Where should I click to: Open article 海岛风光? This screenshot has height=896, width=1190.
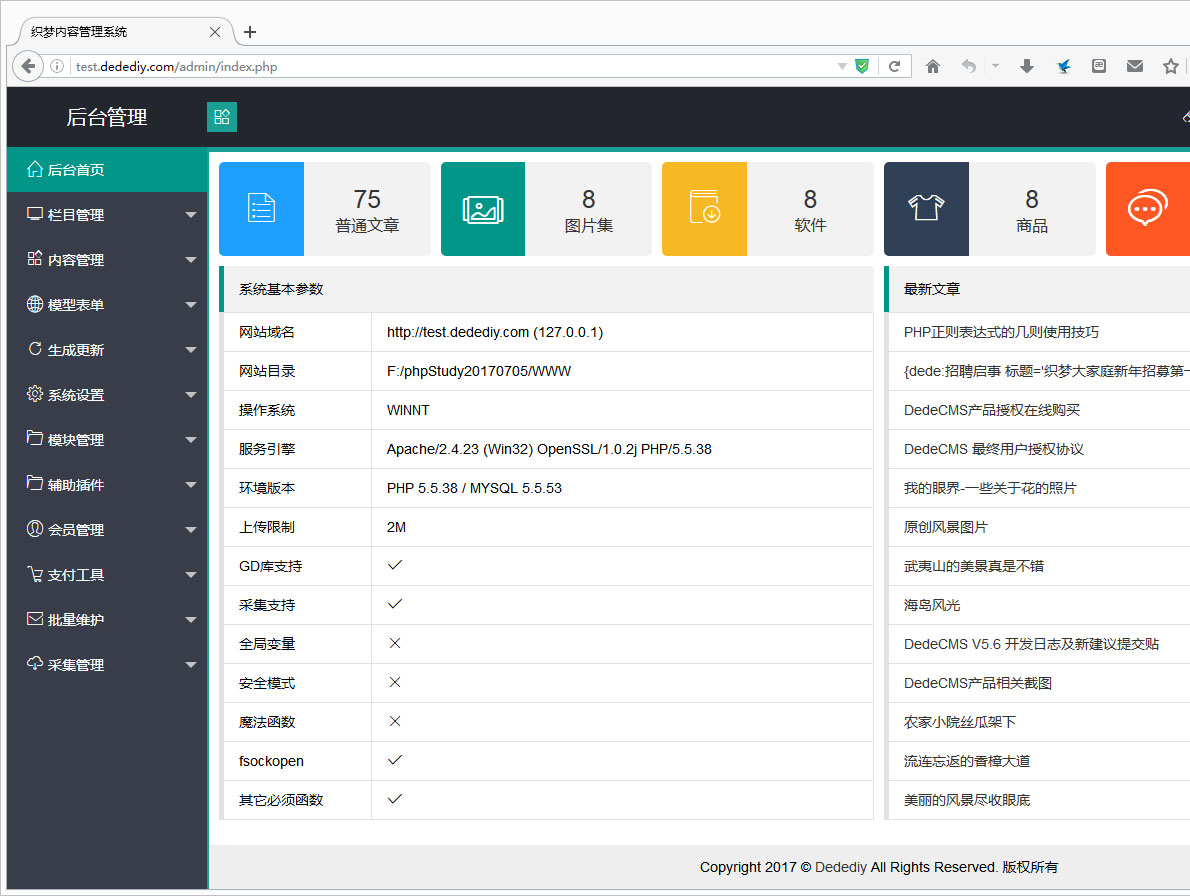point(932,605)
